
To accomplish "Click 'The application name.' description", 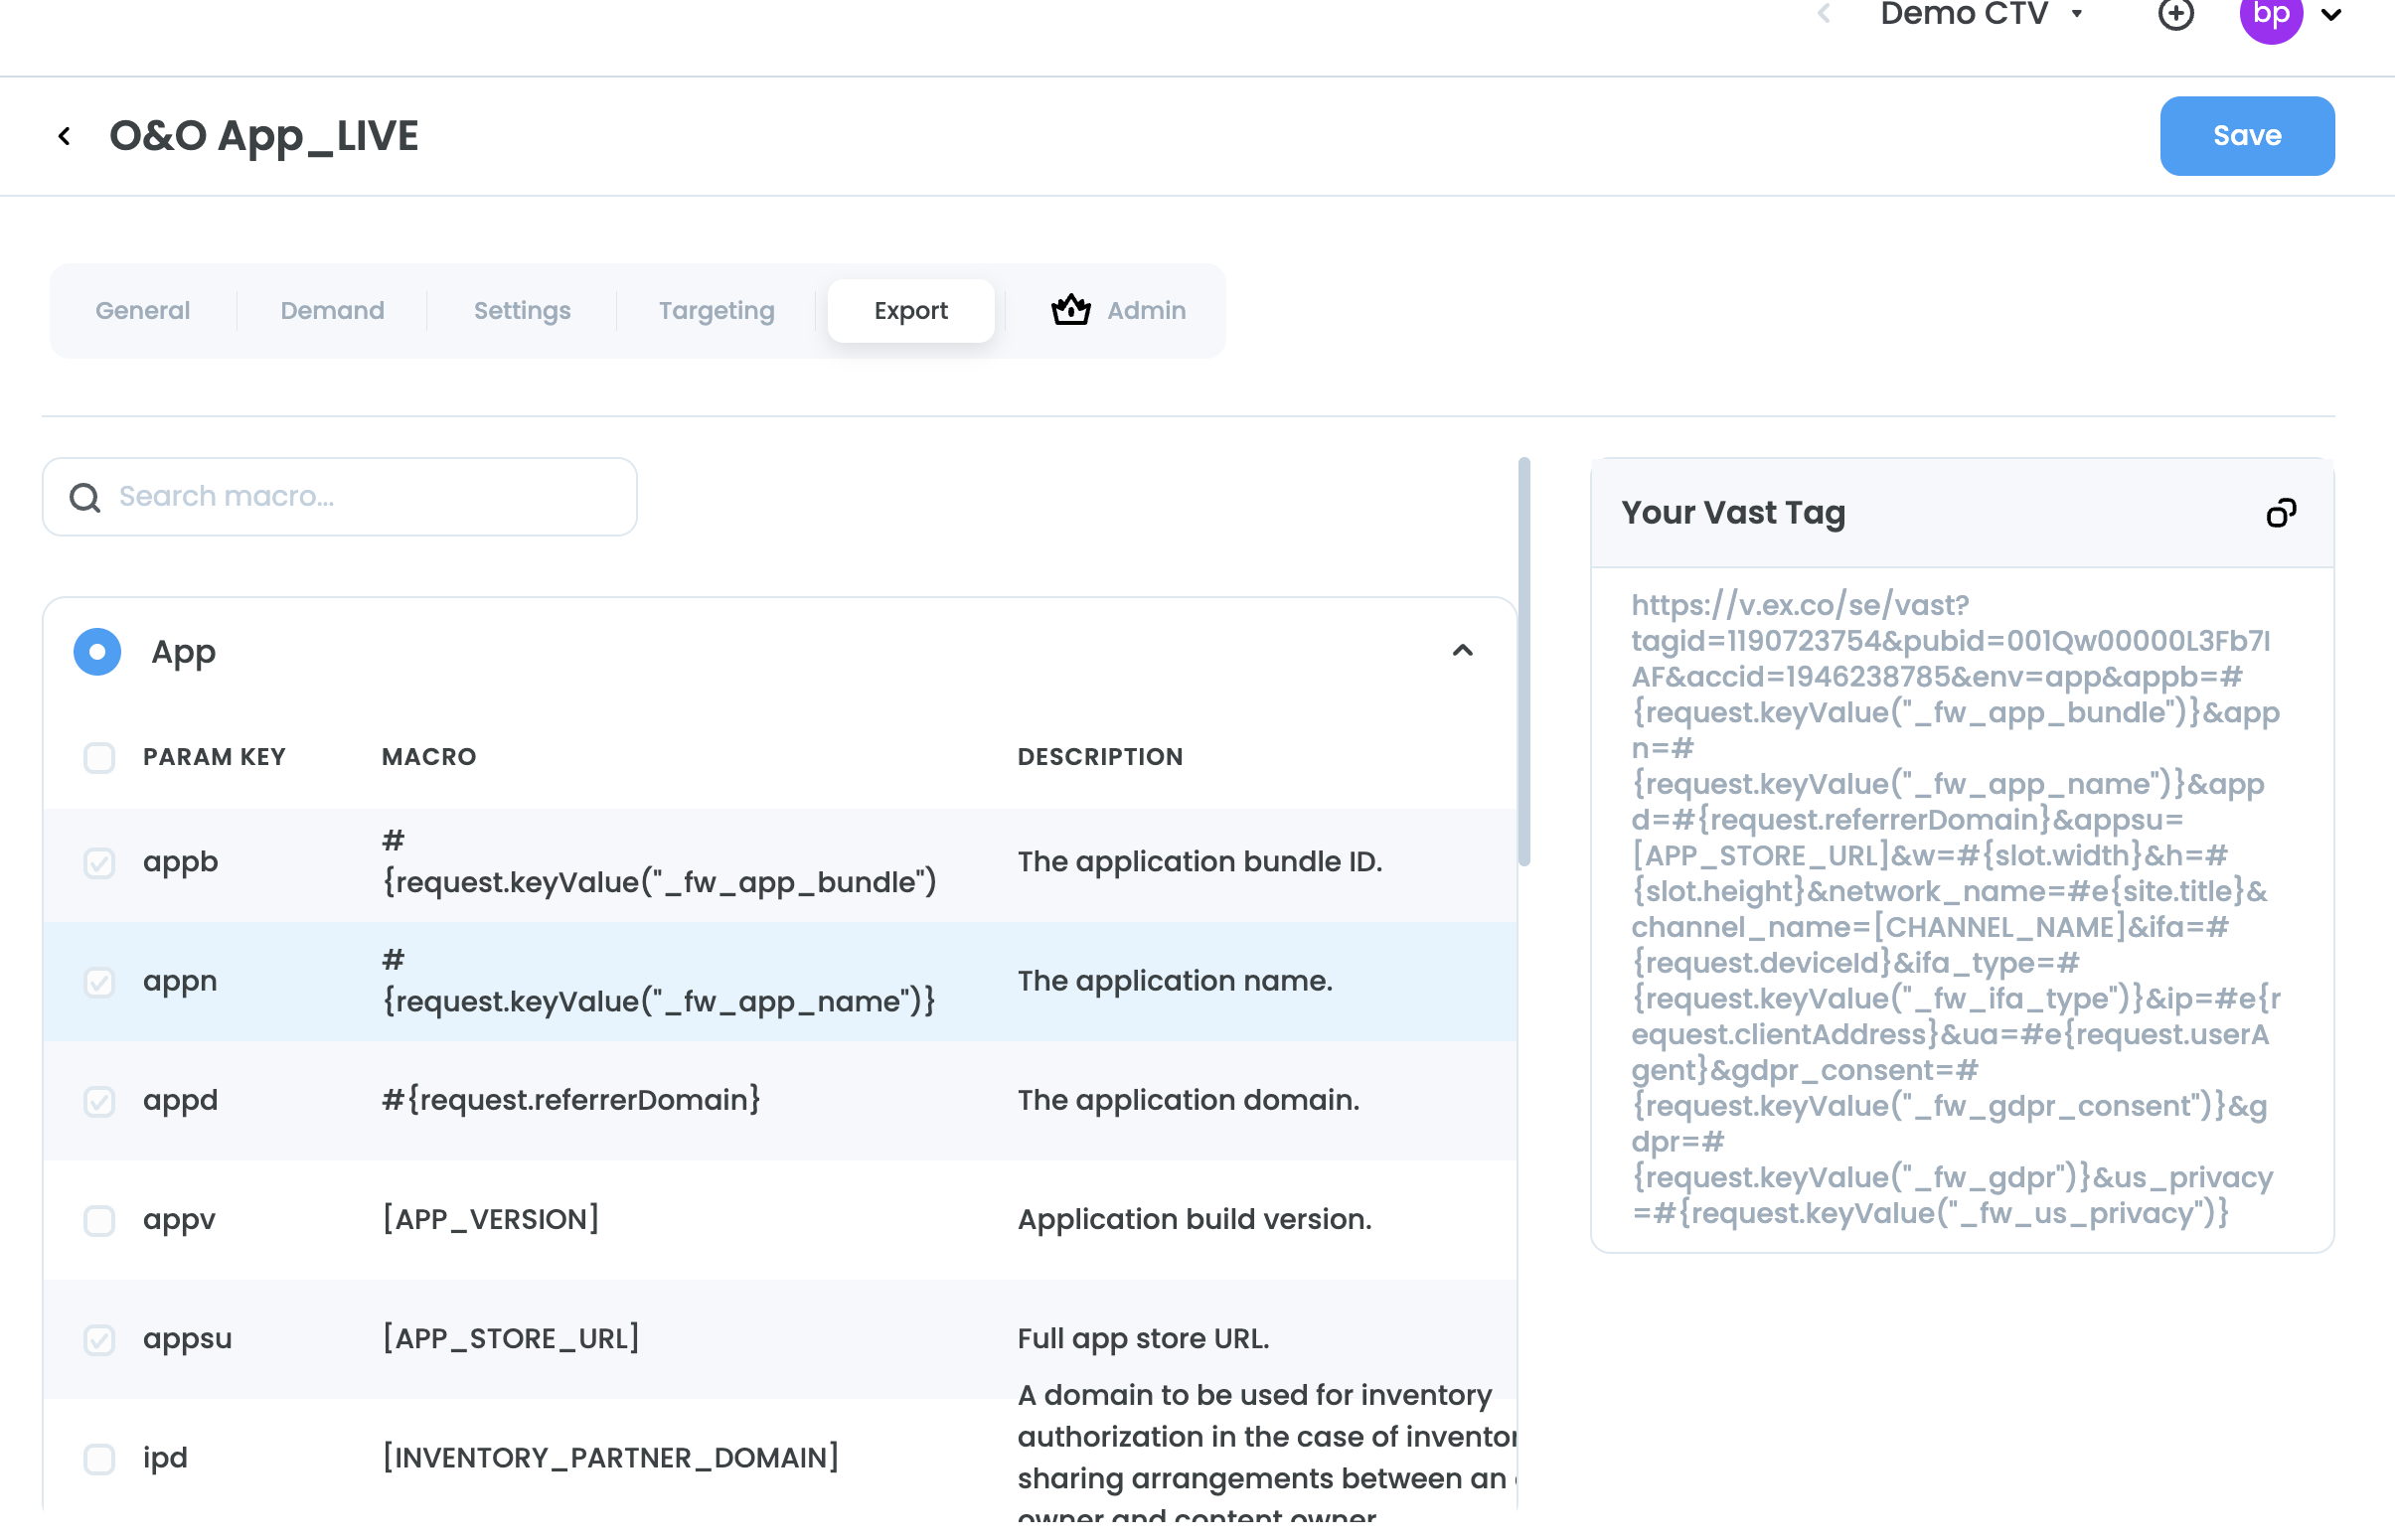I will click(1175, 982).
